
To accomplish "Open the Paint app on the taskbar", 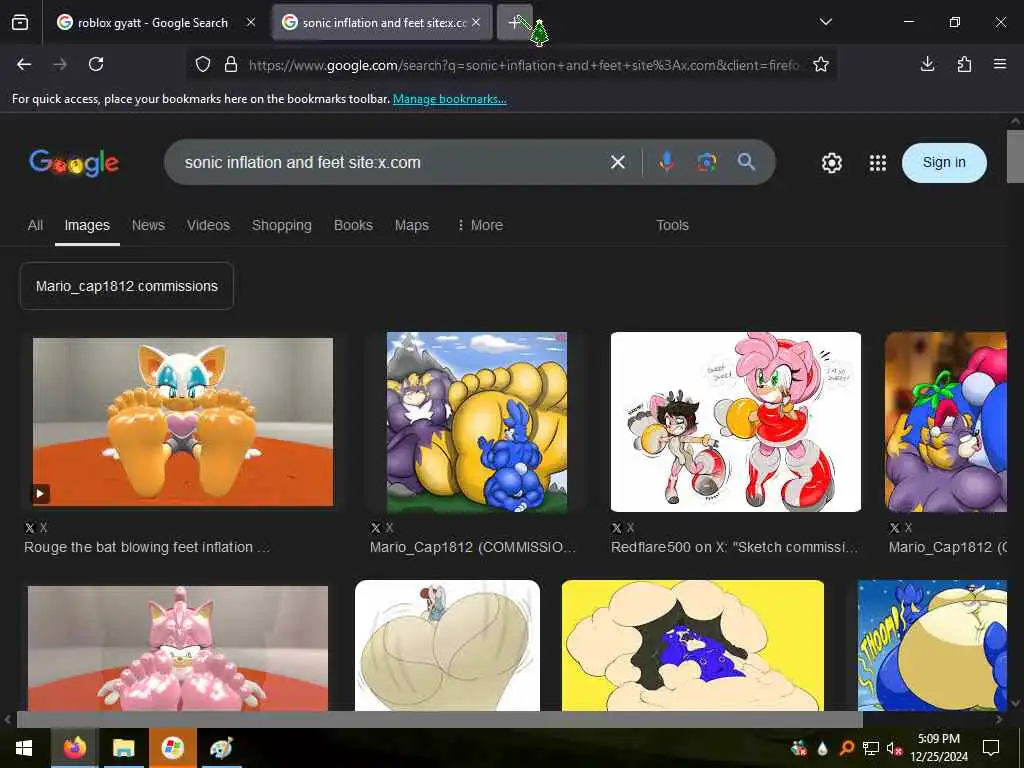I will tap(221, 748).
